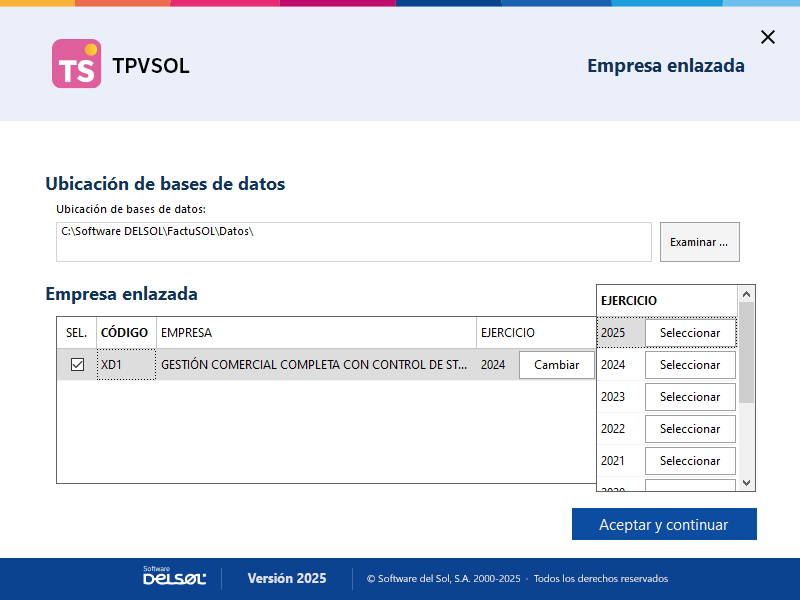The height and width of the screenshot is (600, 800).
Task: Choose Seleccionar for ejercicio 2023
Action: [690, 397]
